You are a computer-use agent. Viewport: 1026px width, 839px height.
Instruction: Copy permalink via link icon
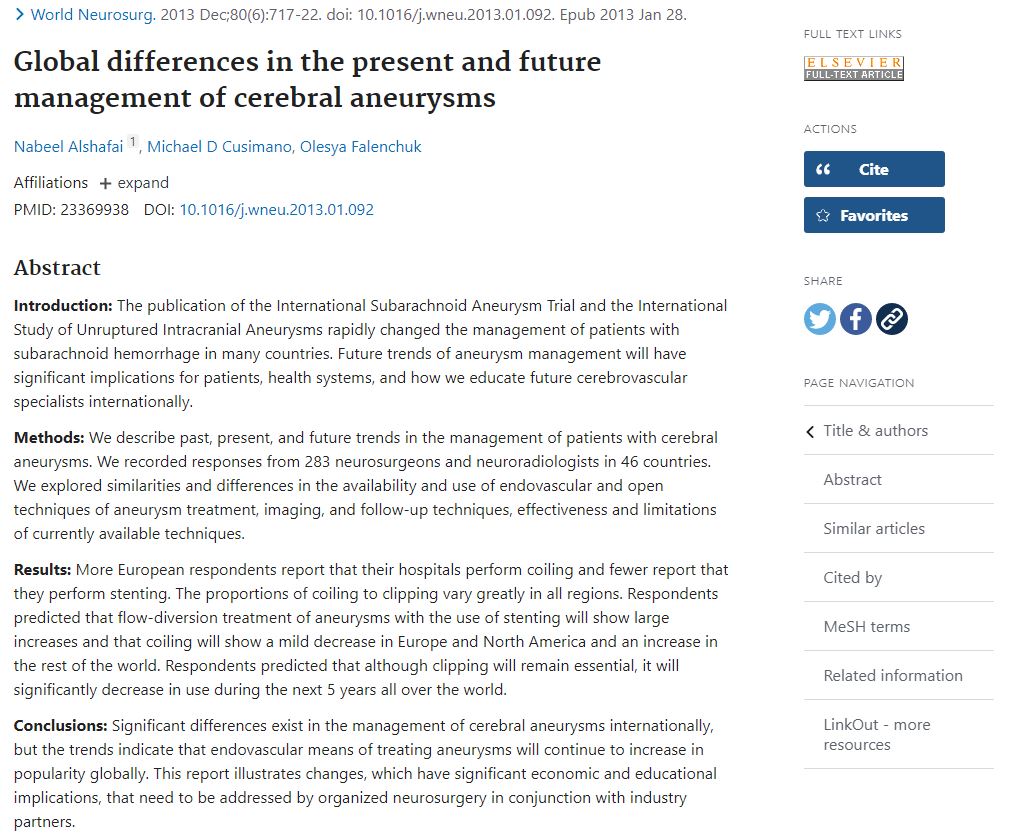pyautogui.click(x=892, y=319)
